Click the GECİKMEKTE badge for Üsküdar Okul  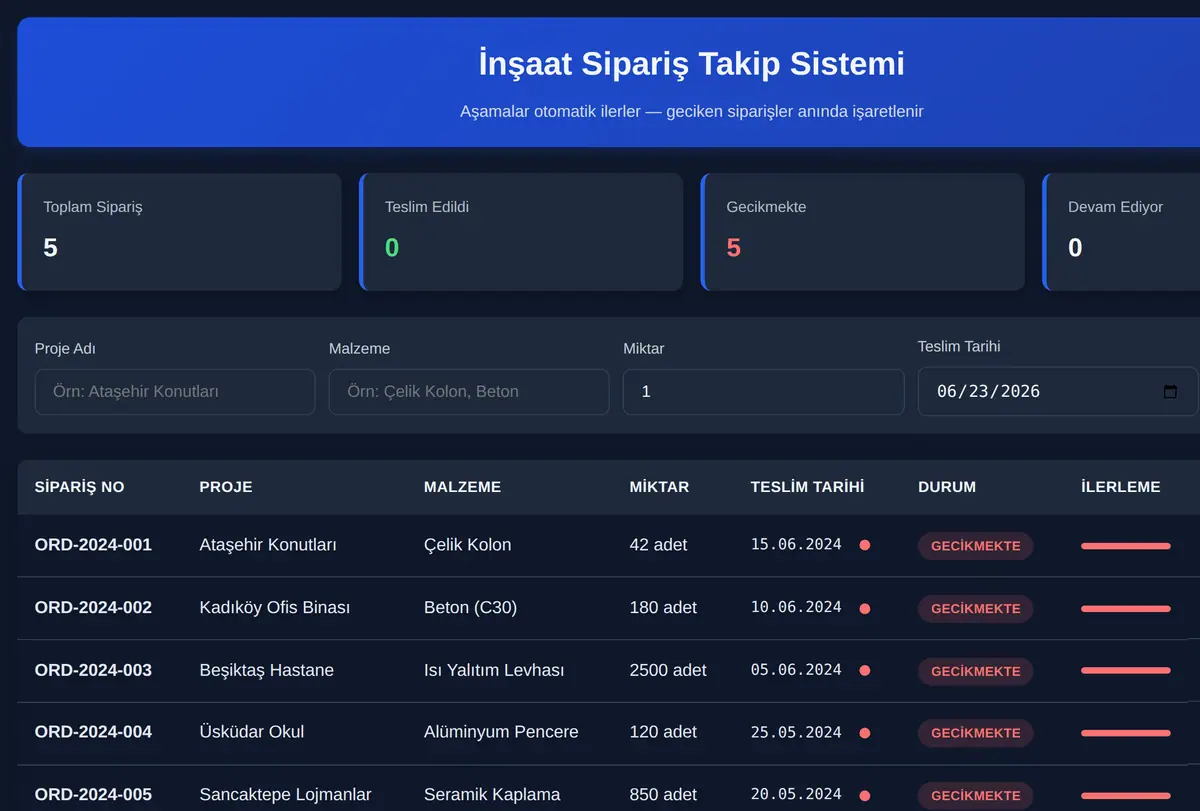(x=976, y=733)
